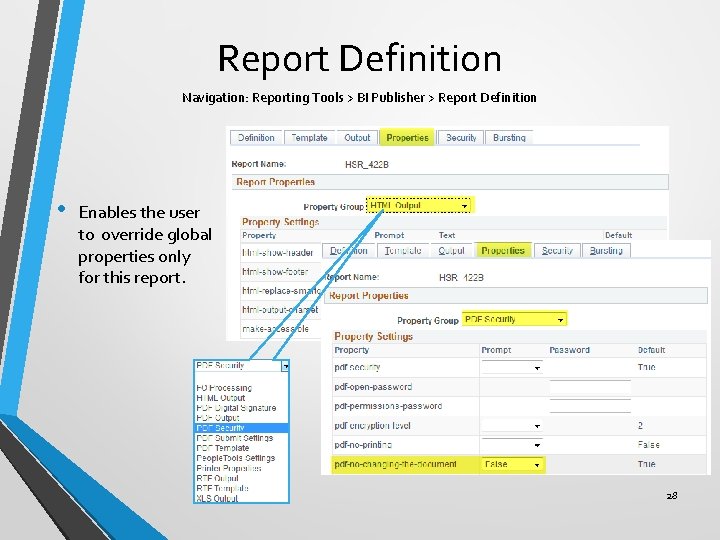Viewport: 720px width, 540px height.
Task: Choose PDF Output from the dropdown list
Action: pos(218,418)
